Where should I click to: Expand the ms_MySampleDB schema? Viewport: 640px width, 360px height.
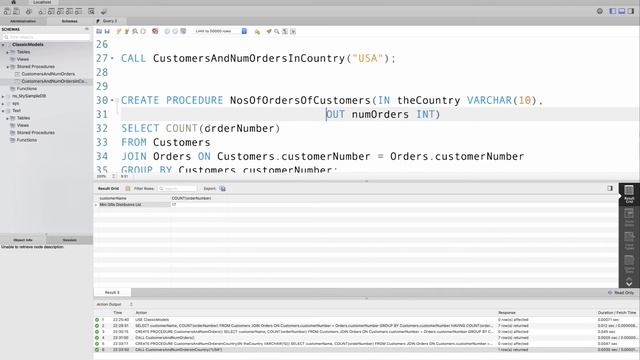[3, 96]
